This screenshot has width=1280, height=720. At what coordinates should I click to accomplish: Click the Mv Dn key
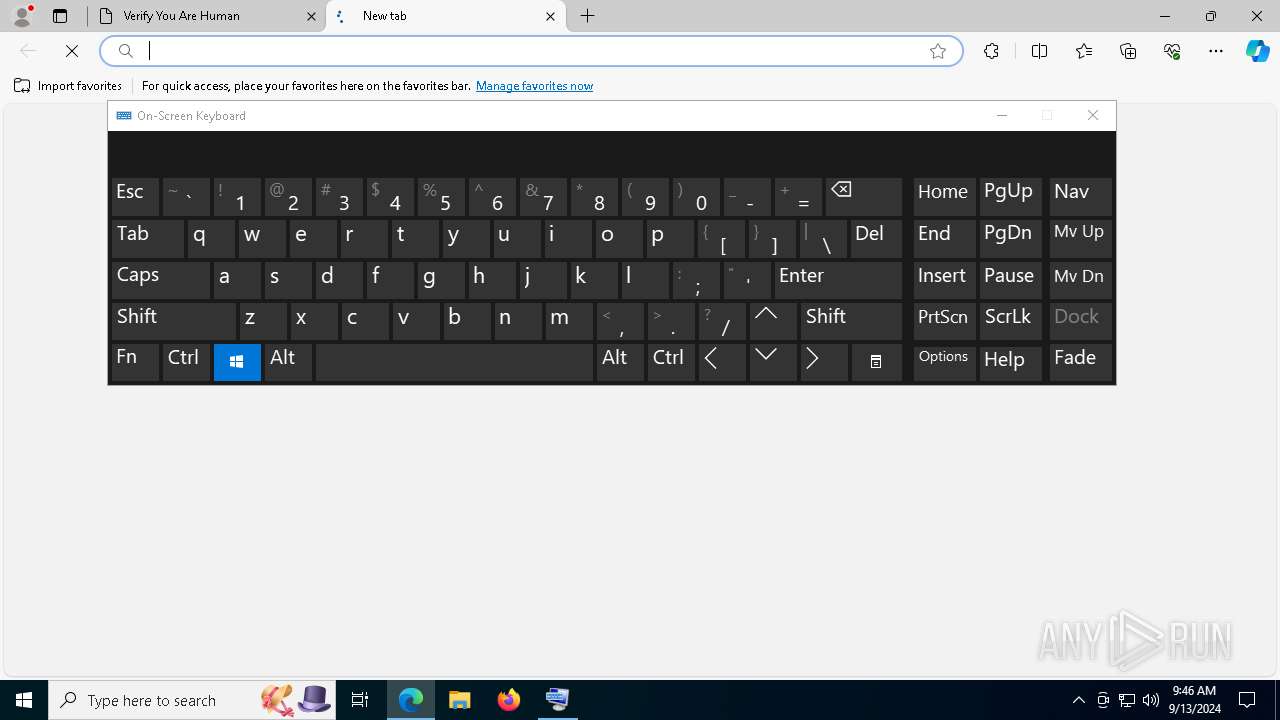coord(1080,279)
